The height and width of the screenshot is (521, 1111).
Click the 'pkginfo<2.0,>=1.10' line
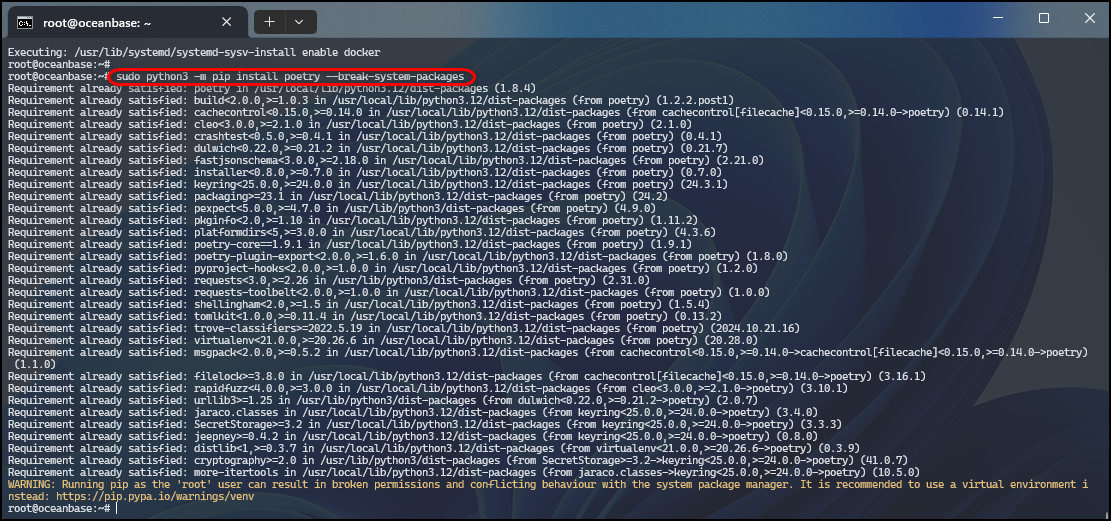coord(354,220)
